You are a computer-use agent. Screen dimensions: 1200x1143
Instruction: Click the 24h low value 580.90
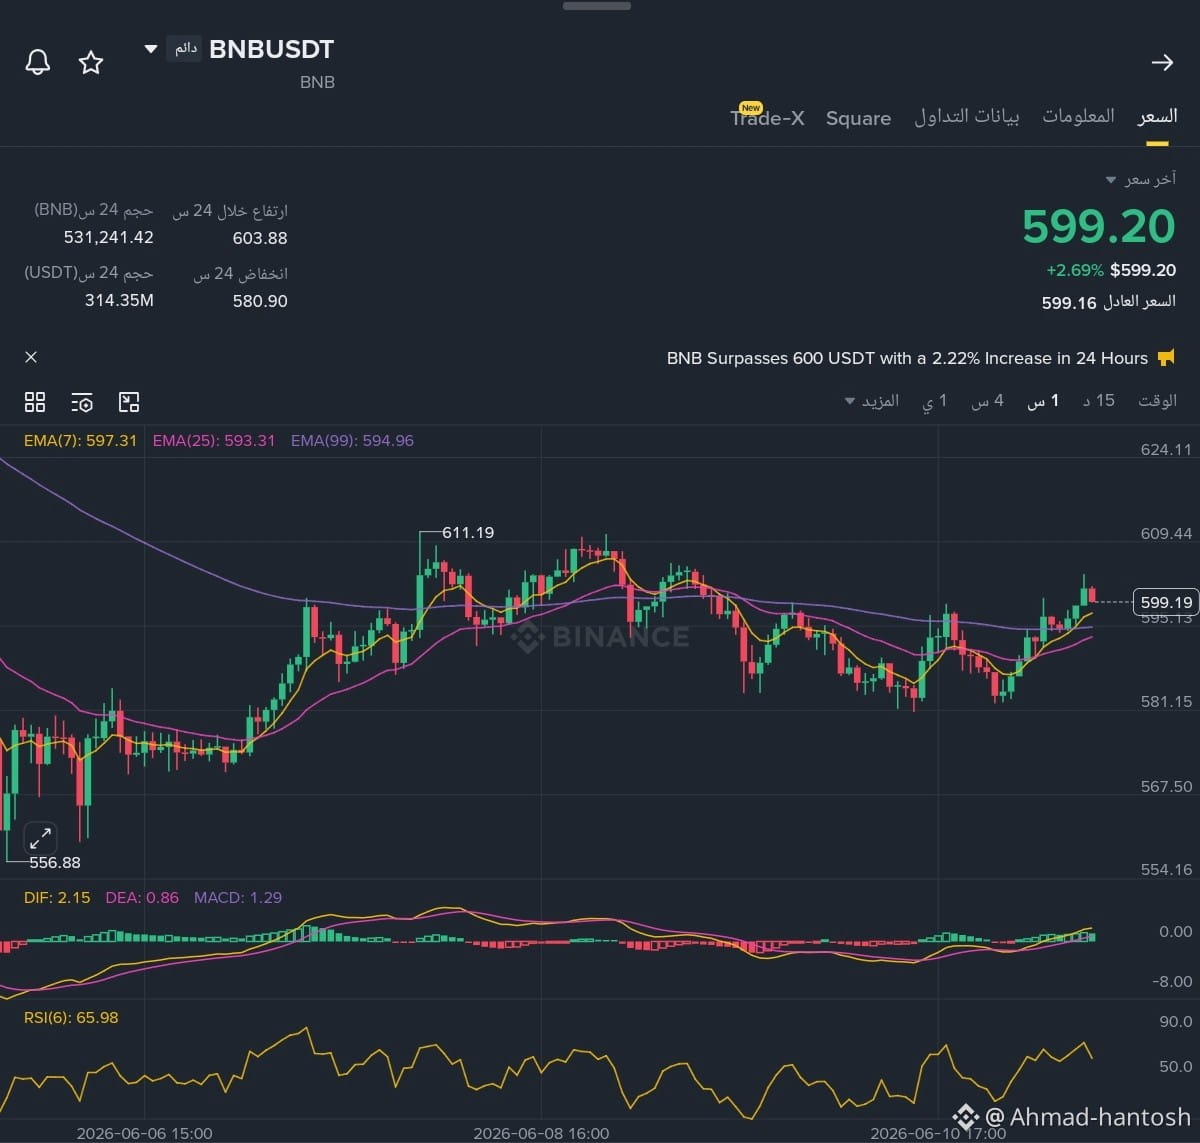click(259, 301)
